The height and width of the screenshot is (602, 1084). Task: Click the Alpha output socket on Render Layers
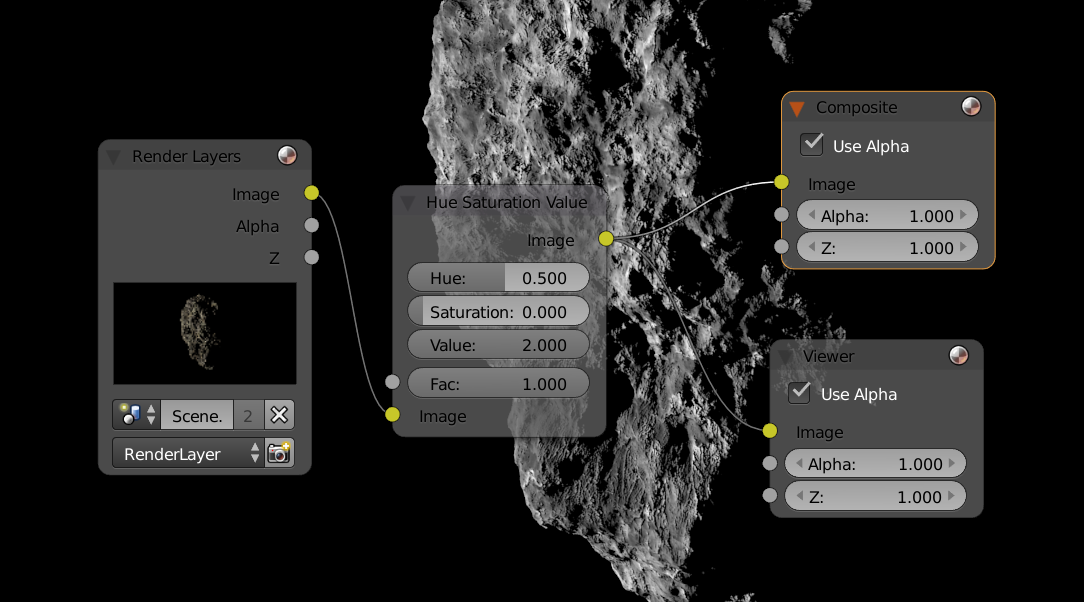pyautogui.click(x=312, y=226)
